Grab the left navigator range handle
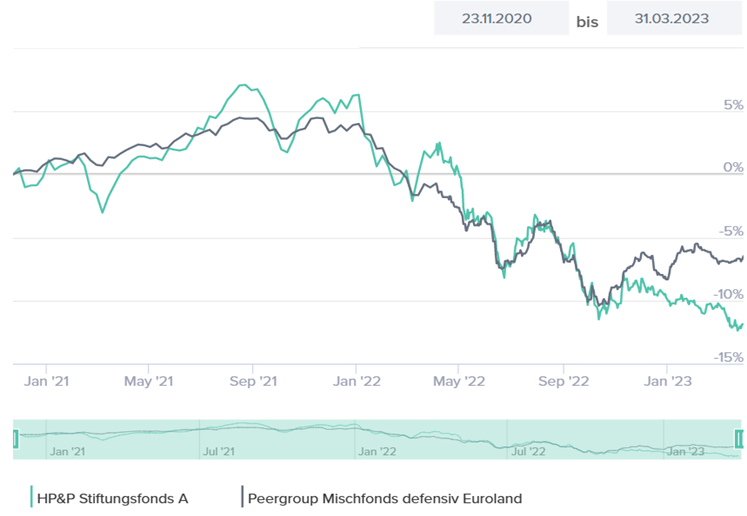Image resolution: width=747 pixels, height=516 pixels. 15,438
